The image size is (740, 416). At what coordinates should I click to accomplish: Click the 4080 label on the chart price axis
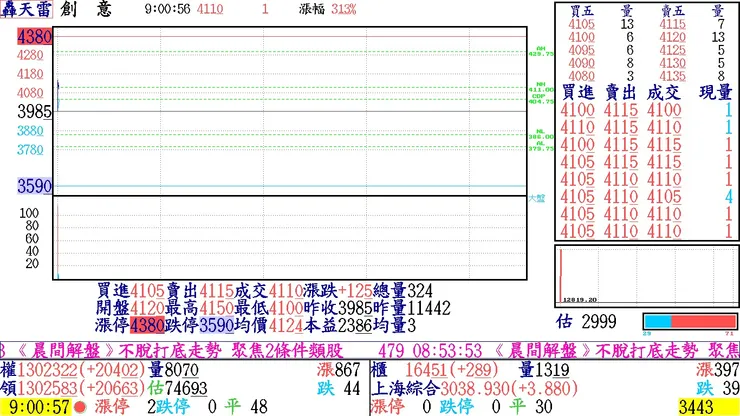pyautogui.click(x=30, y=93)
